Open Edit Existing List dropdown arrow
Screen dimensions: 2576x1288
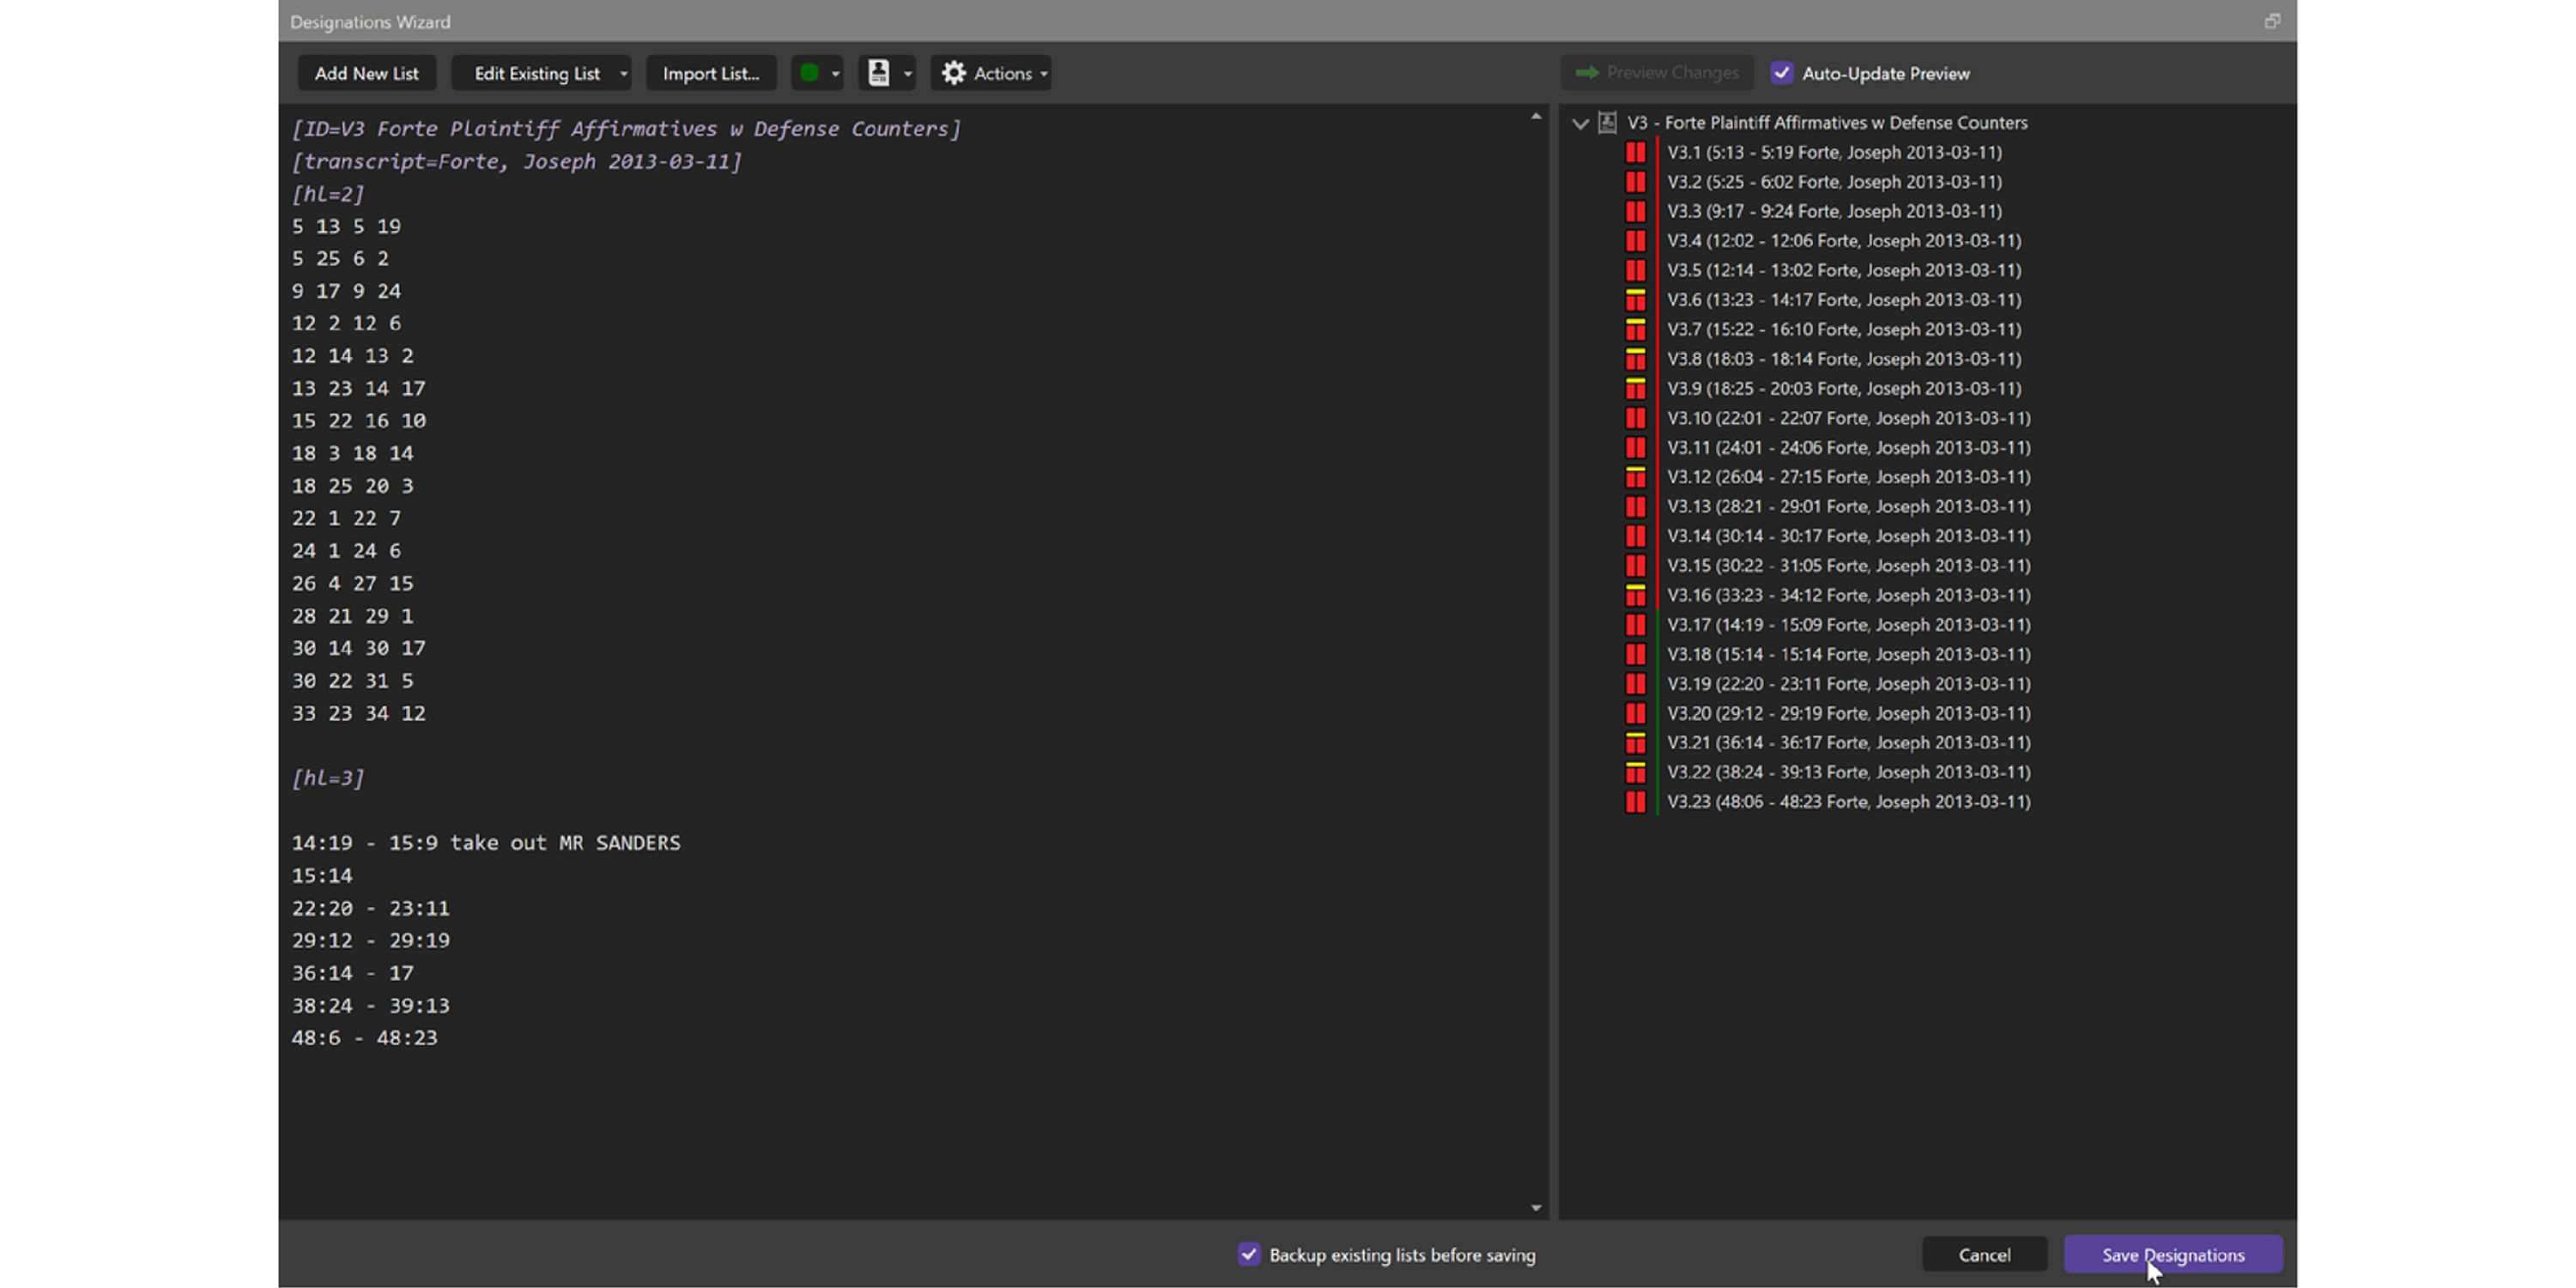point(623,74)
